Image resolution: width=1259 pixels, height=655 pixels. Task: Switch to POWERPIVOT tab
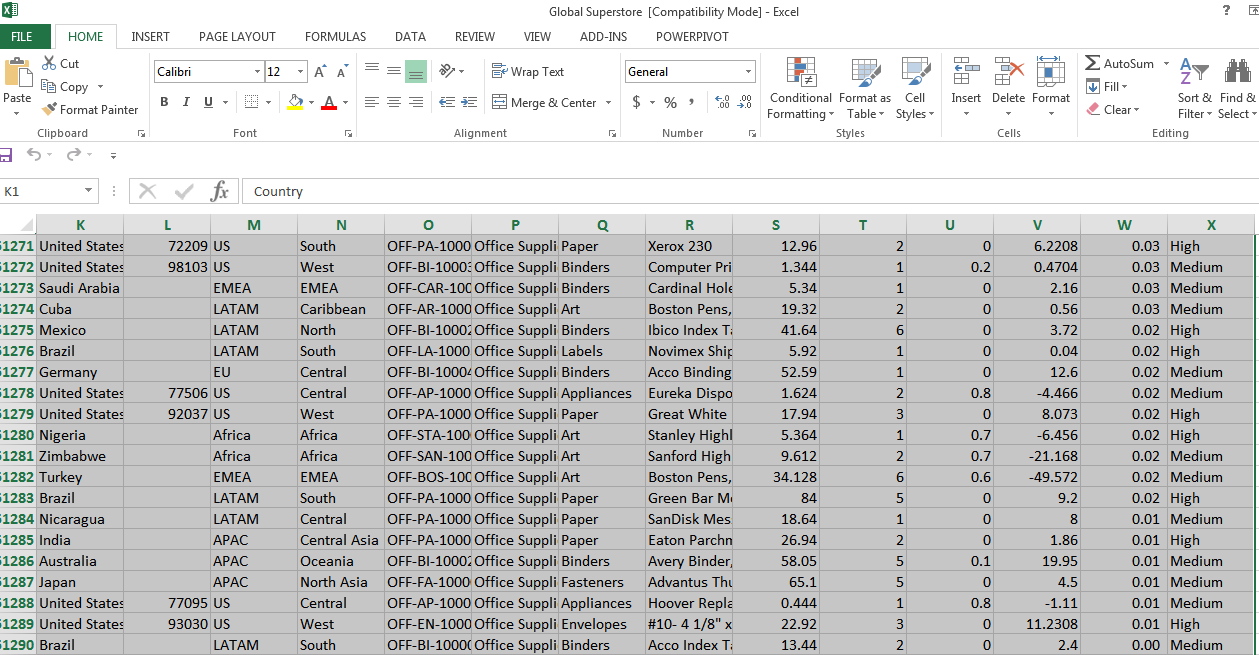pyautogui.click(x=692, y=37)
